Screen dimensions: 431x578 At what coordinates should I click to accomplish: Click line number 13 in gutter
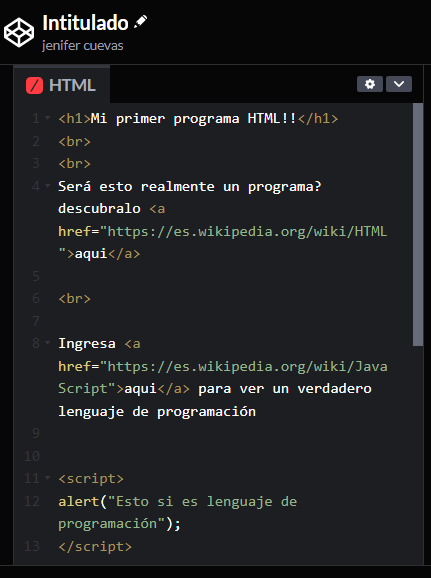tap(32, 546)
